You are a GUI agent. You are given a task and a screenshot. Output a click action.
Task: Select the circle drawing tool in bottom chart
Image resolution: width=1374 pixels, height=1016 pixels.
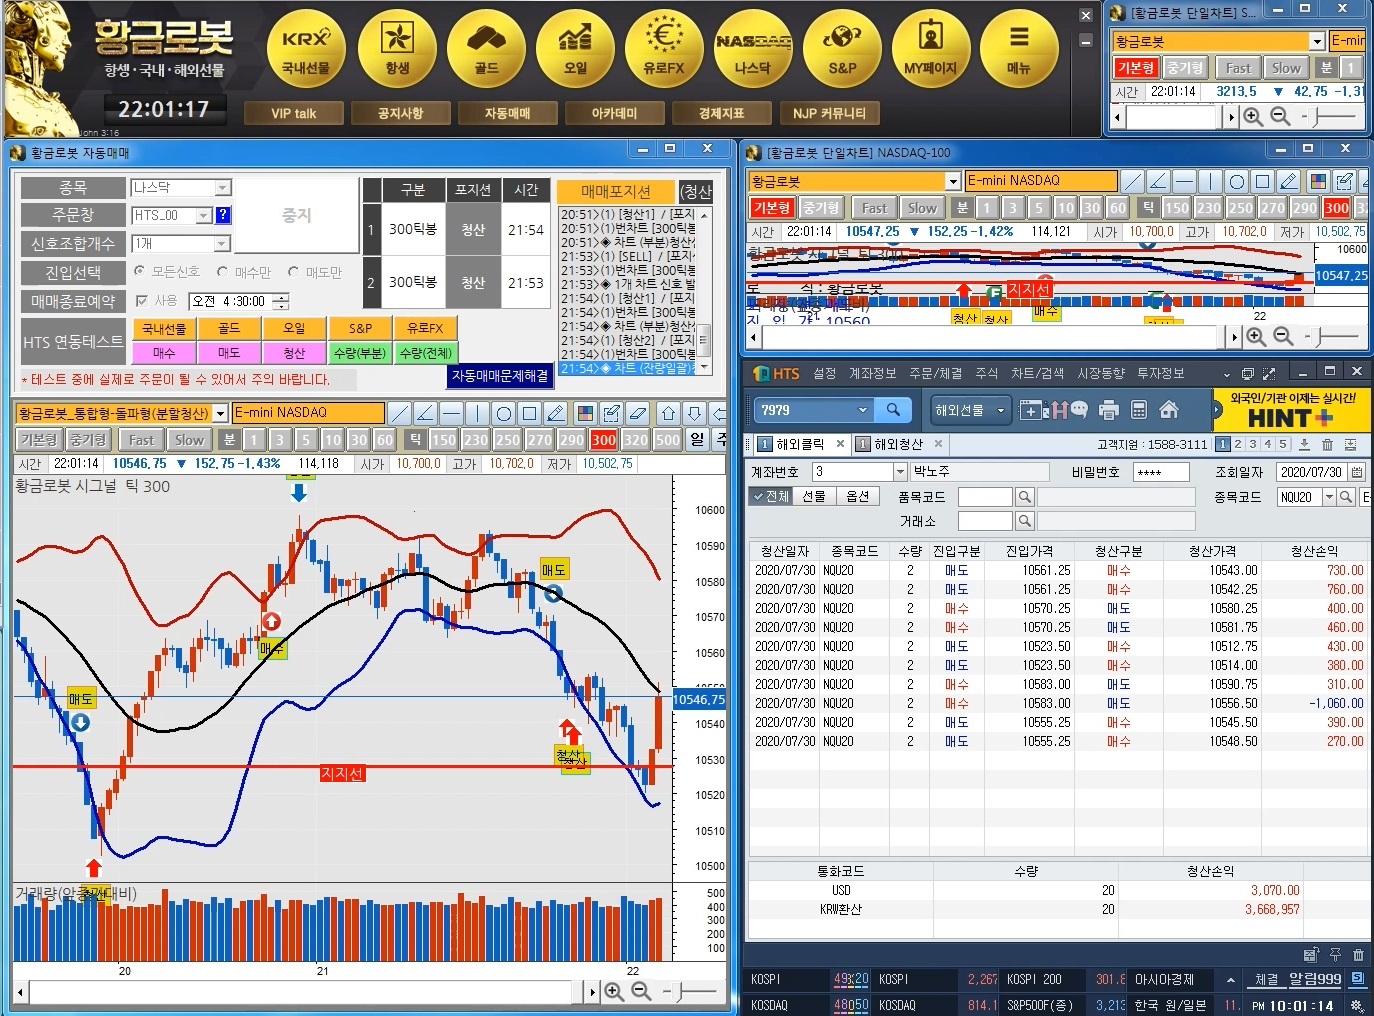coord(503,413)
